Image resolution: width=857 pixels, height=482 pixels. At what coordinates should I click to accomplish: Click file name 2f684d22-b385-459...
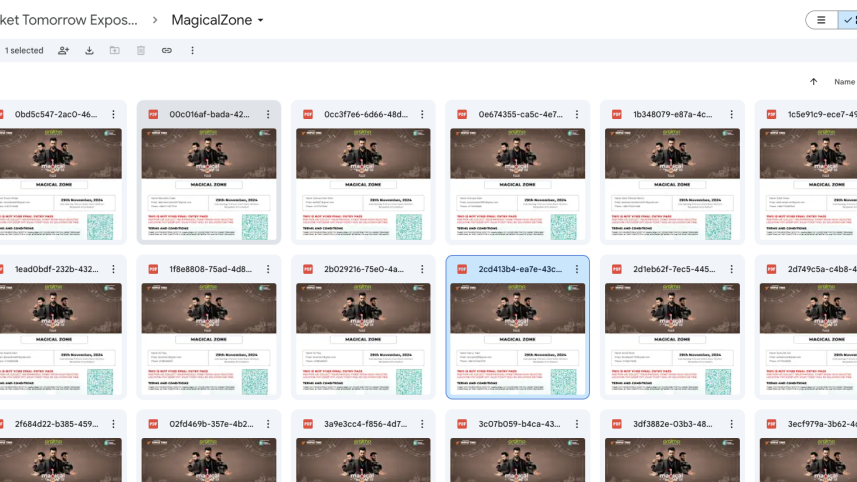(56, 424)
